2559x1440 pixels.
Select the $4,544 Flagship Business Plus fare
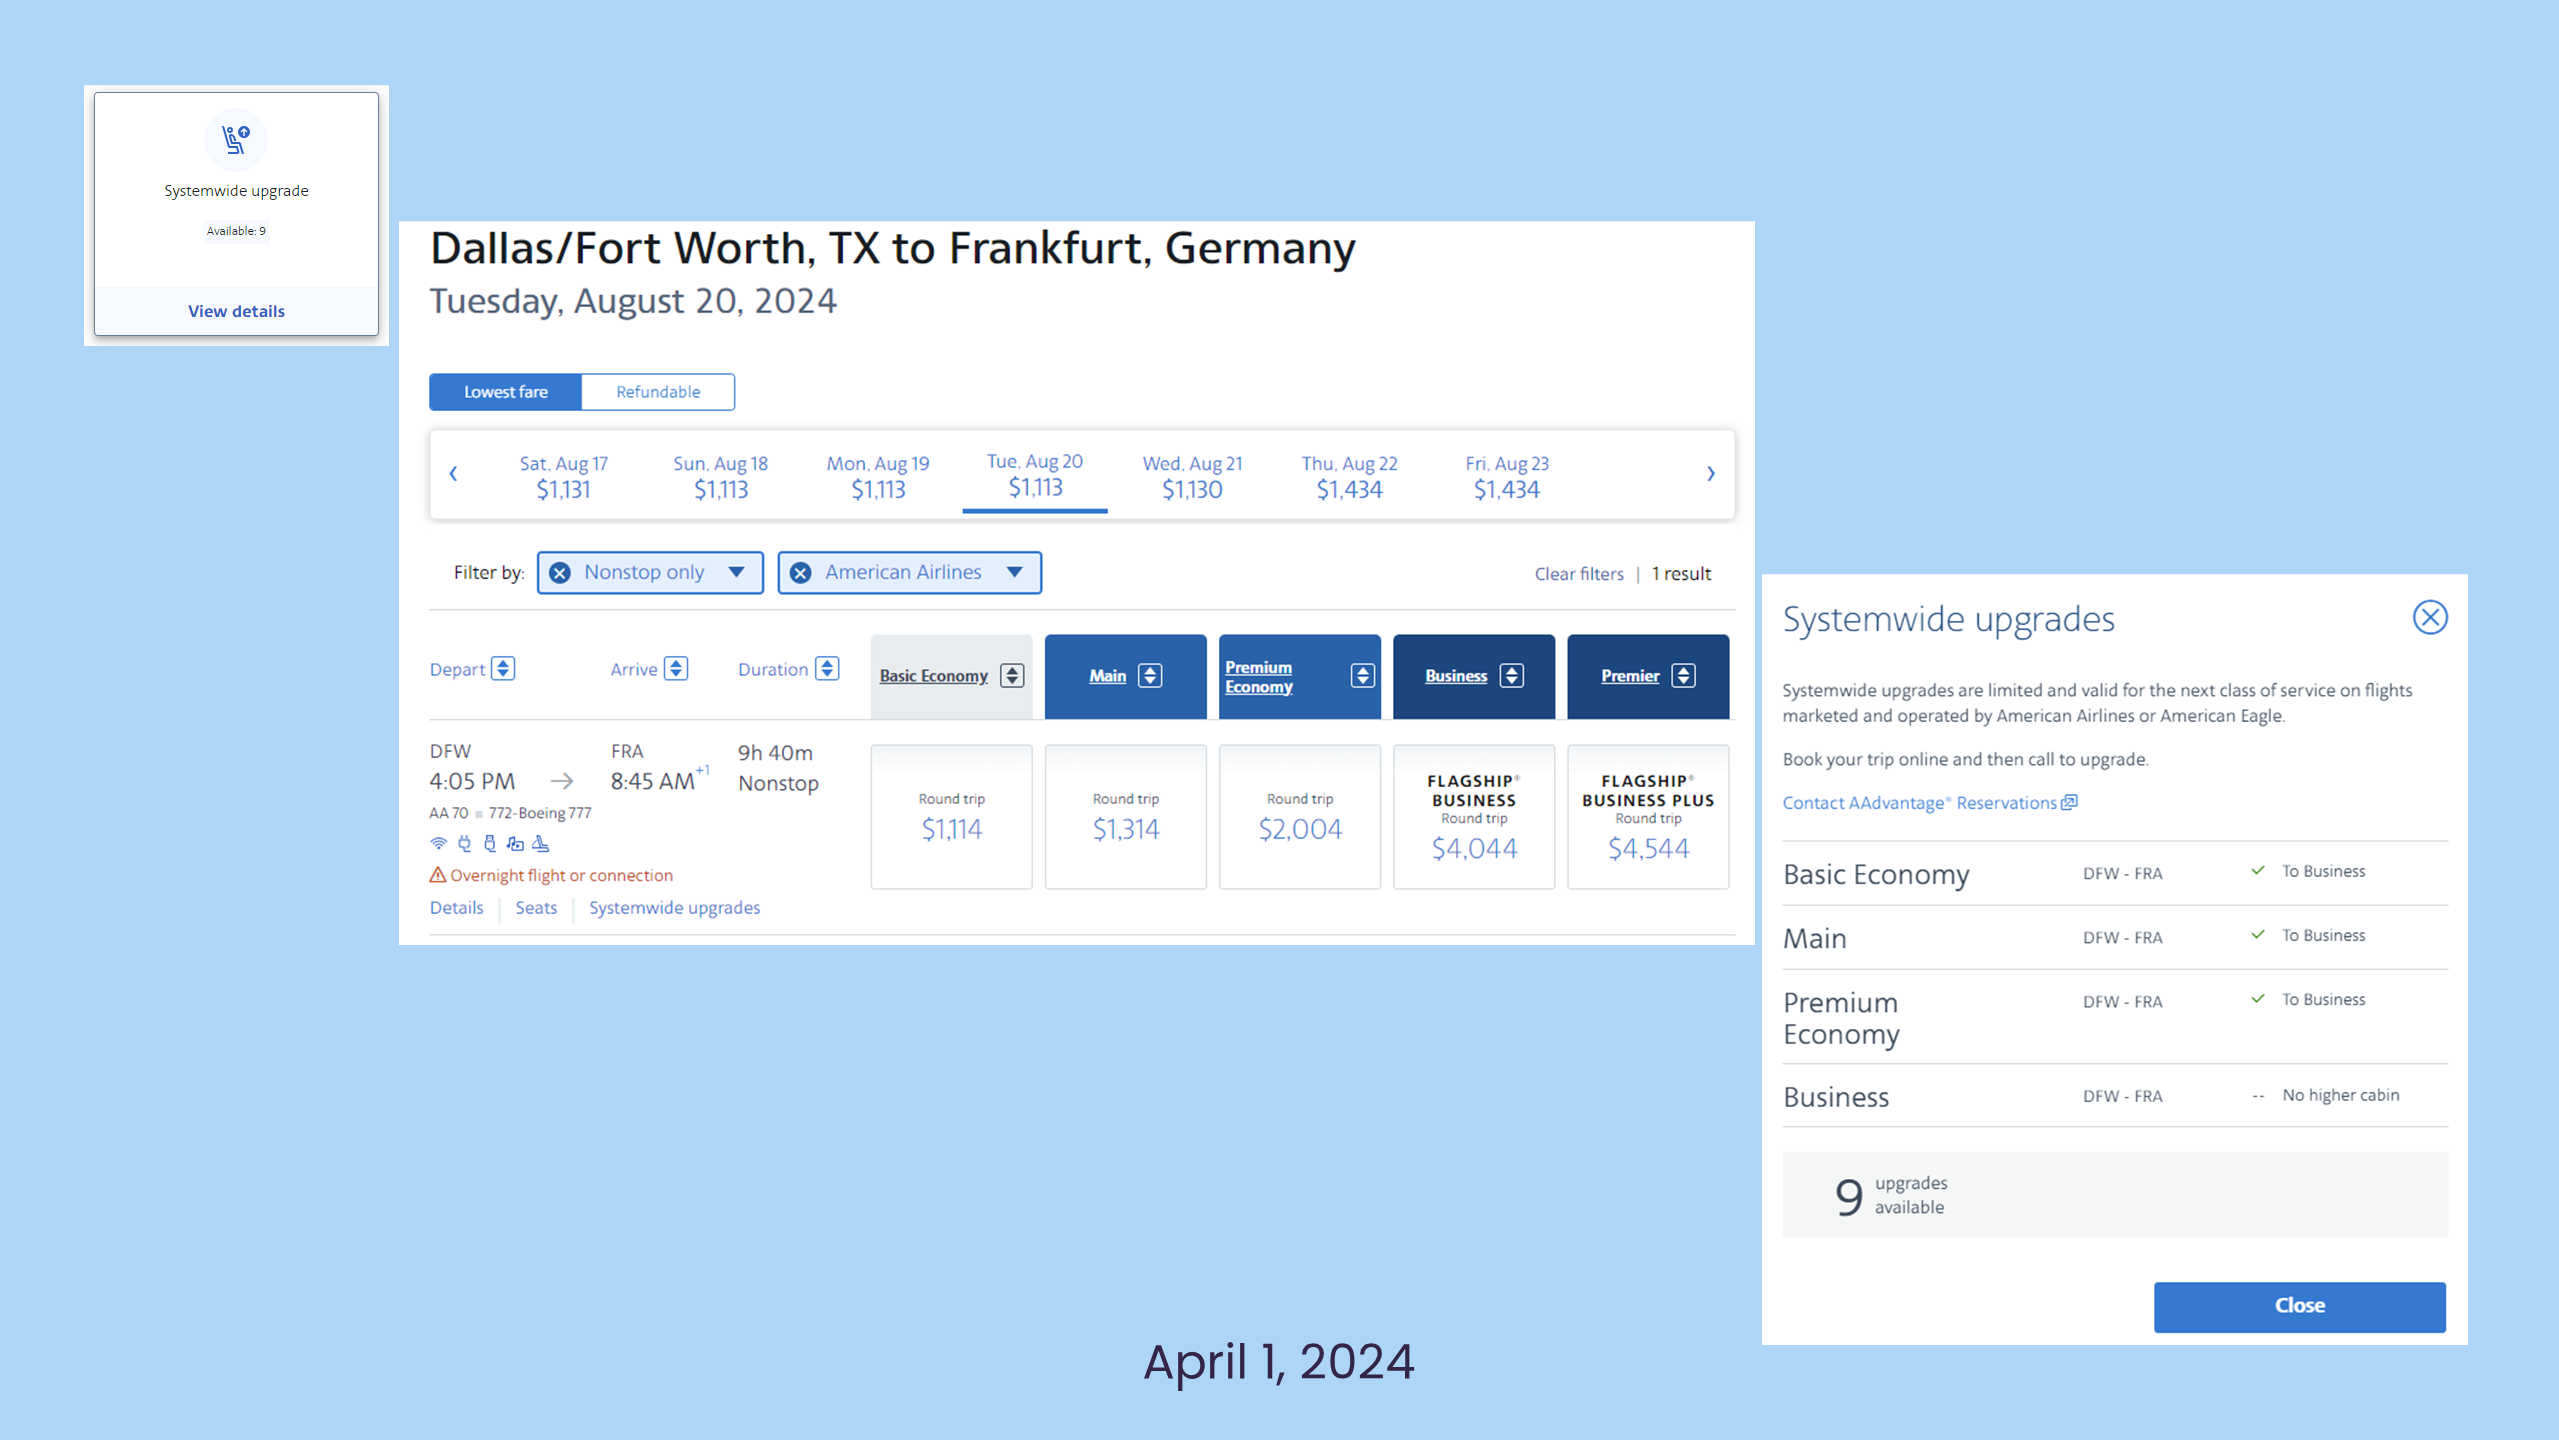click(x=1648, y=817)
